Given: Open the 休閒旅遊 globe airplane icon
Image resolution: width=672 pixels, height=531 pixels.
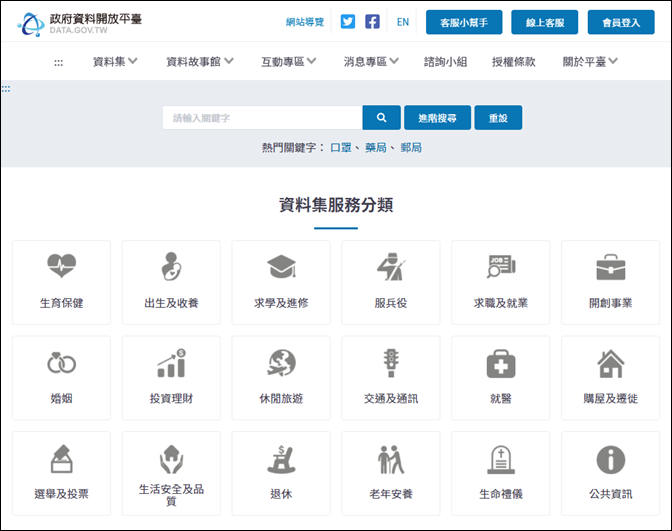Looking at the screenshot, I should click(281, 363).
